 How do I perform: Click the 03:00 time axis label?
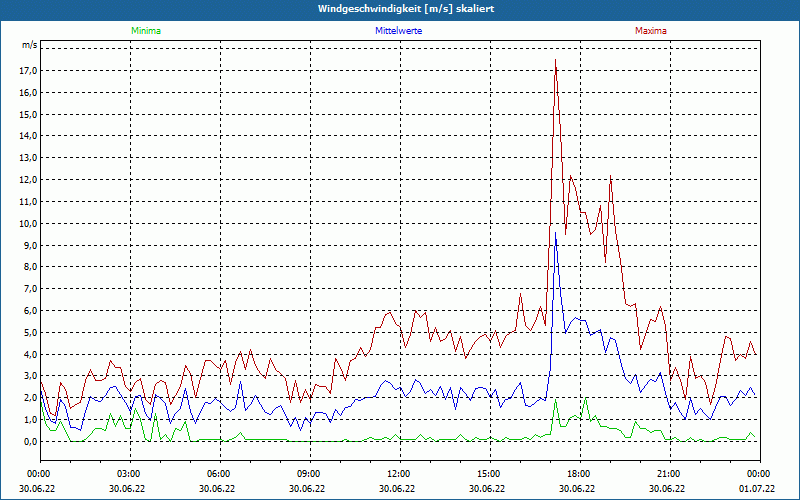131,474
